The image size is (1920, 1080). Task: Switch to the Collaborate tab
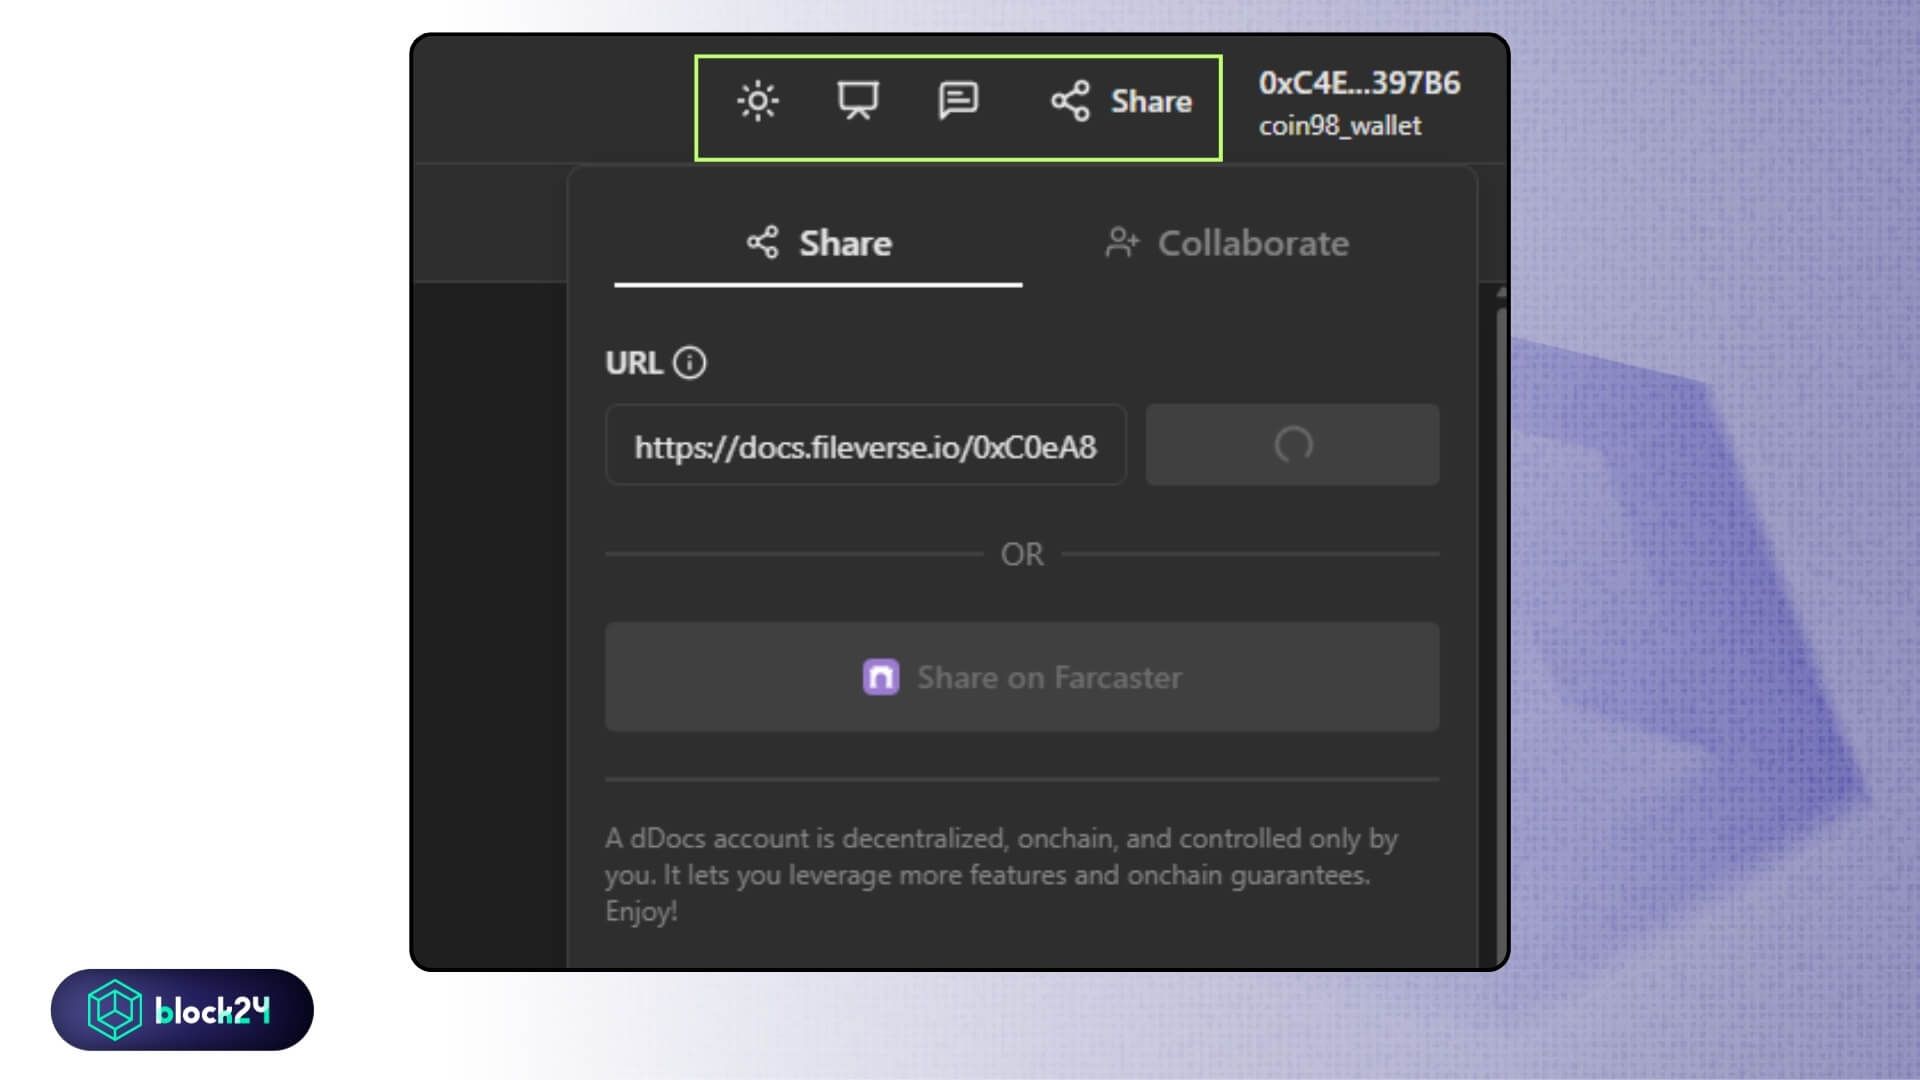[1227, 243]
